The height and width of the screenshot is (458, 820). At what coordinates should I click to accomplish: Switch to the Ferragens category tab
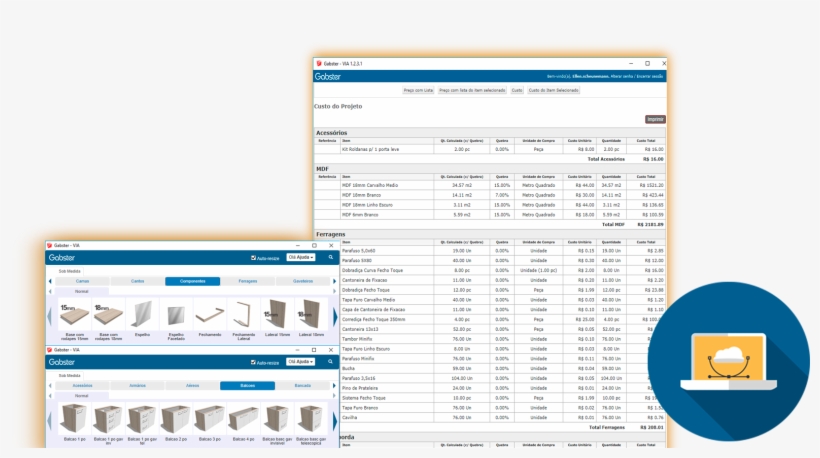tap(247, 281)
